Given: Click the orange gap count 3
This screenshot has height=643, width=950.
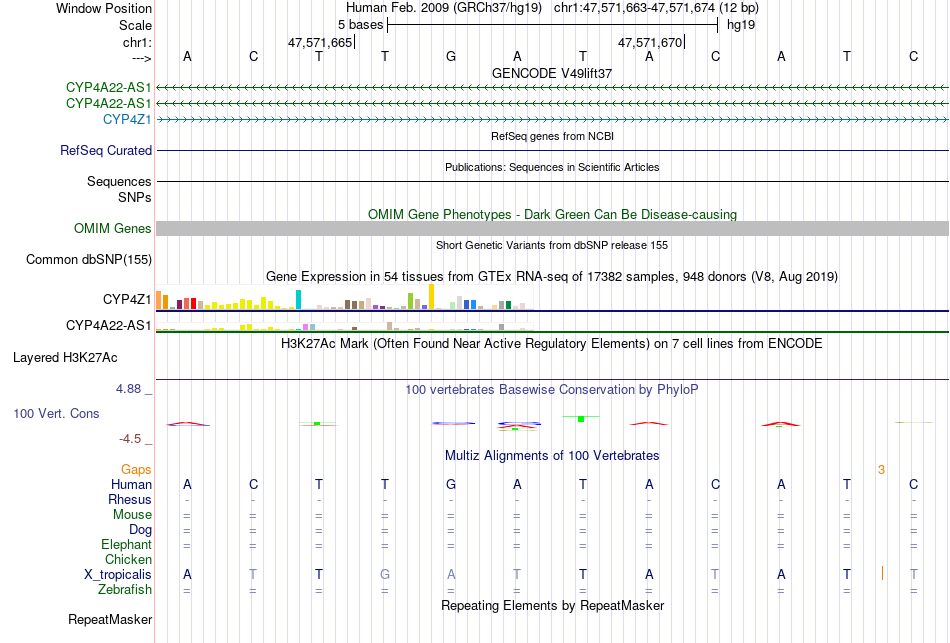Looking at the screenshot, I should coord(882,470).
